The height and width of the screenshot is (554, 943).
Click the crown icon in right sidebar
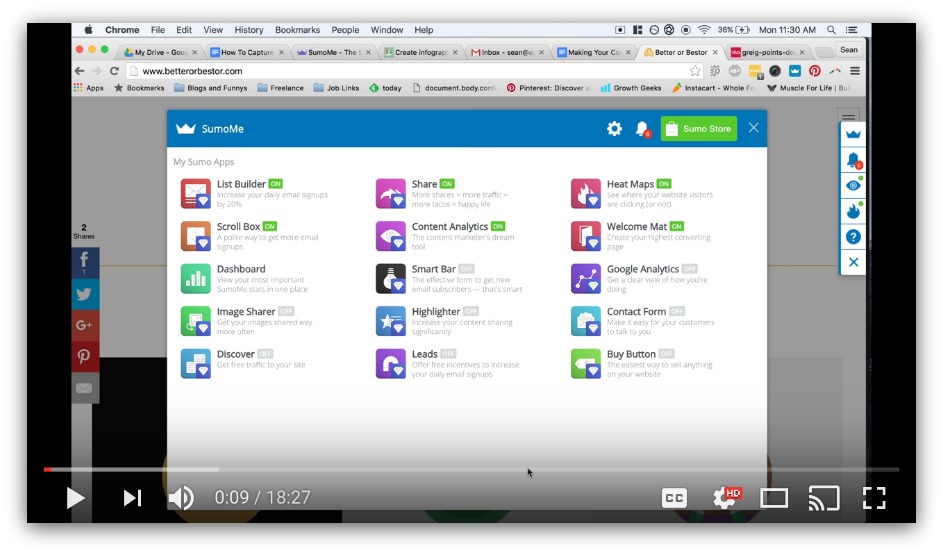point(853,134)
